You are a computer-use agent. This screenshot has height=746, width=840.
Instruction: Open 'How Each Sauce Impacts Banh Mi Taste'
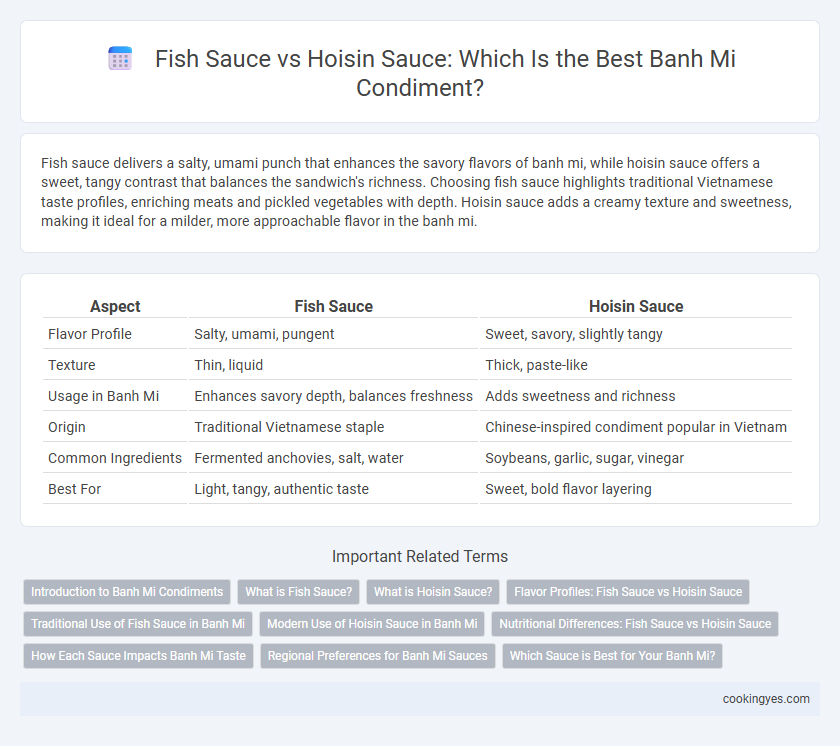click(138, 656)
